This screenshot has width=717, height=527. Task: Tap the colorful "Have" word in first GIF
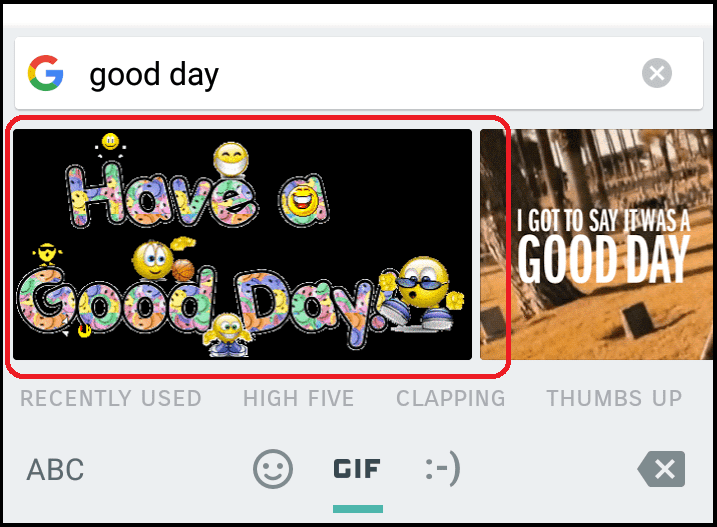pyautogui.click(x=162, y=196)
